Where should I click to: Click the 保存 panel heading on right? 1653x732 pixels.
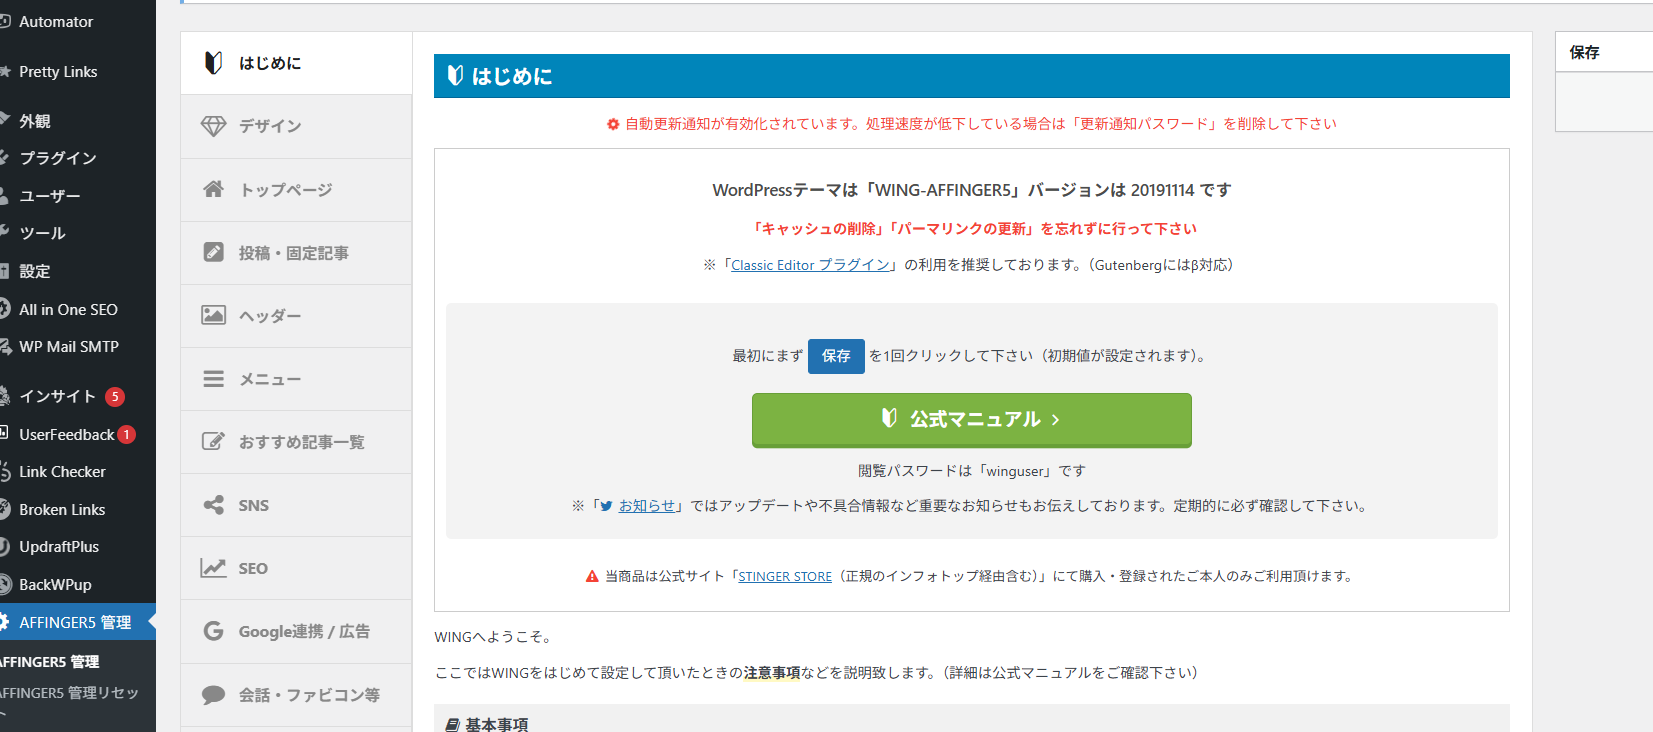(1584, 52)
